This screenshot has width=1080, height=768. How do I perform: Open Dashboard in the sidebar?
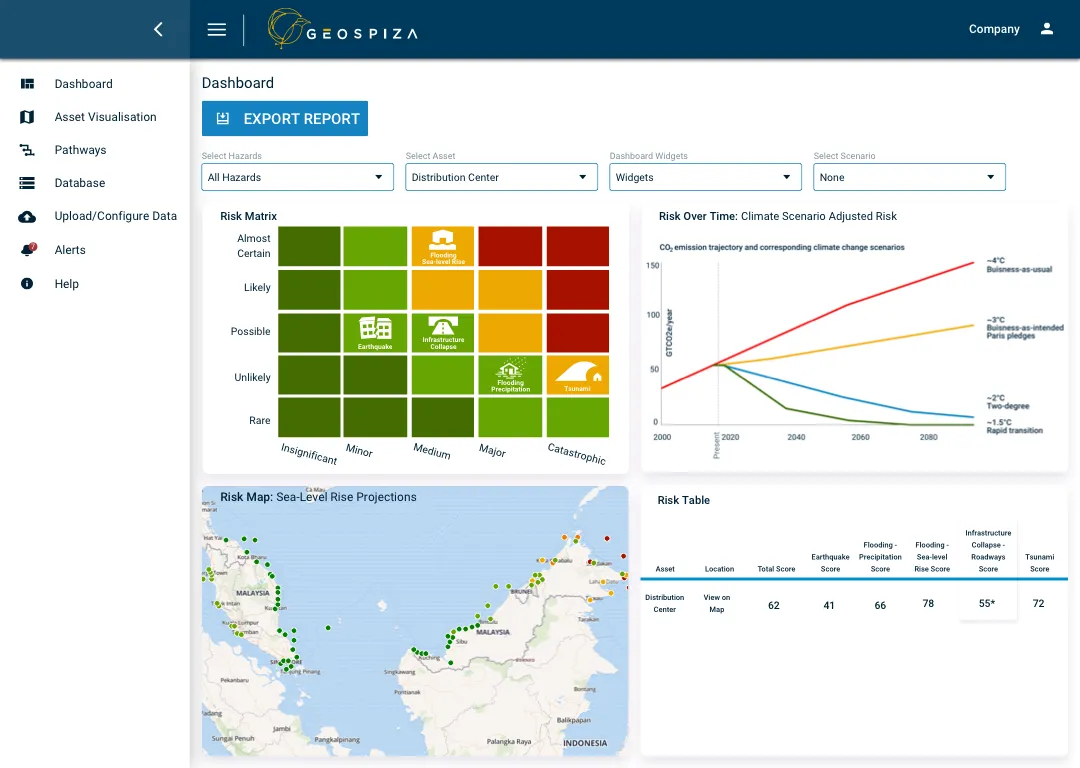coord(83,84)
